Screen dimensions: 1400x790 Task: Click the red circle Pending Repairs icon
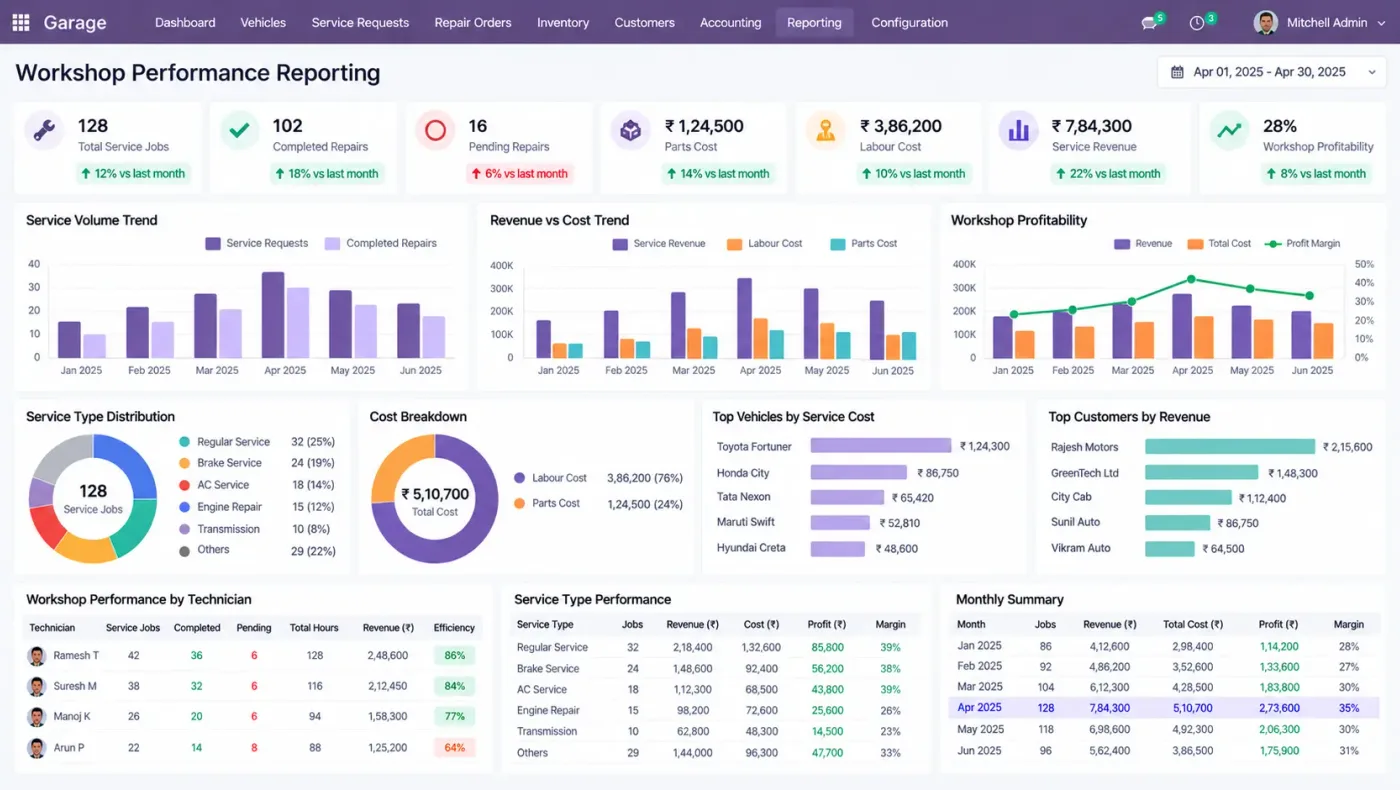(x=435, y=131)
